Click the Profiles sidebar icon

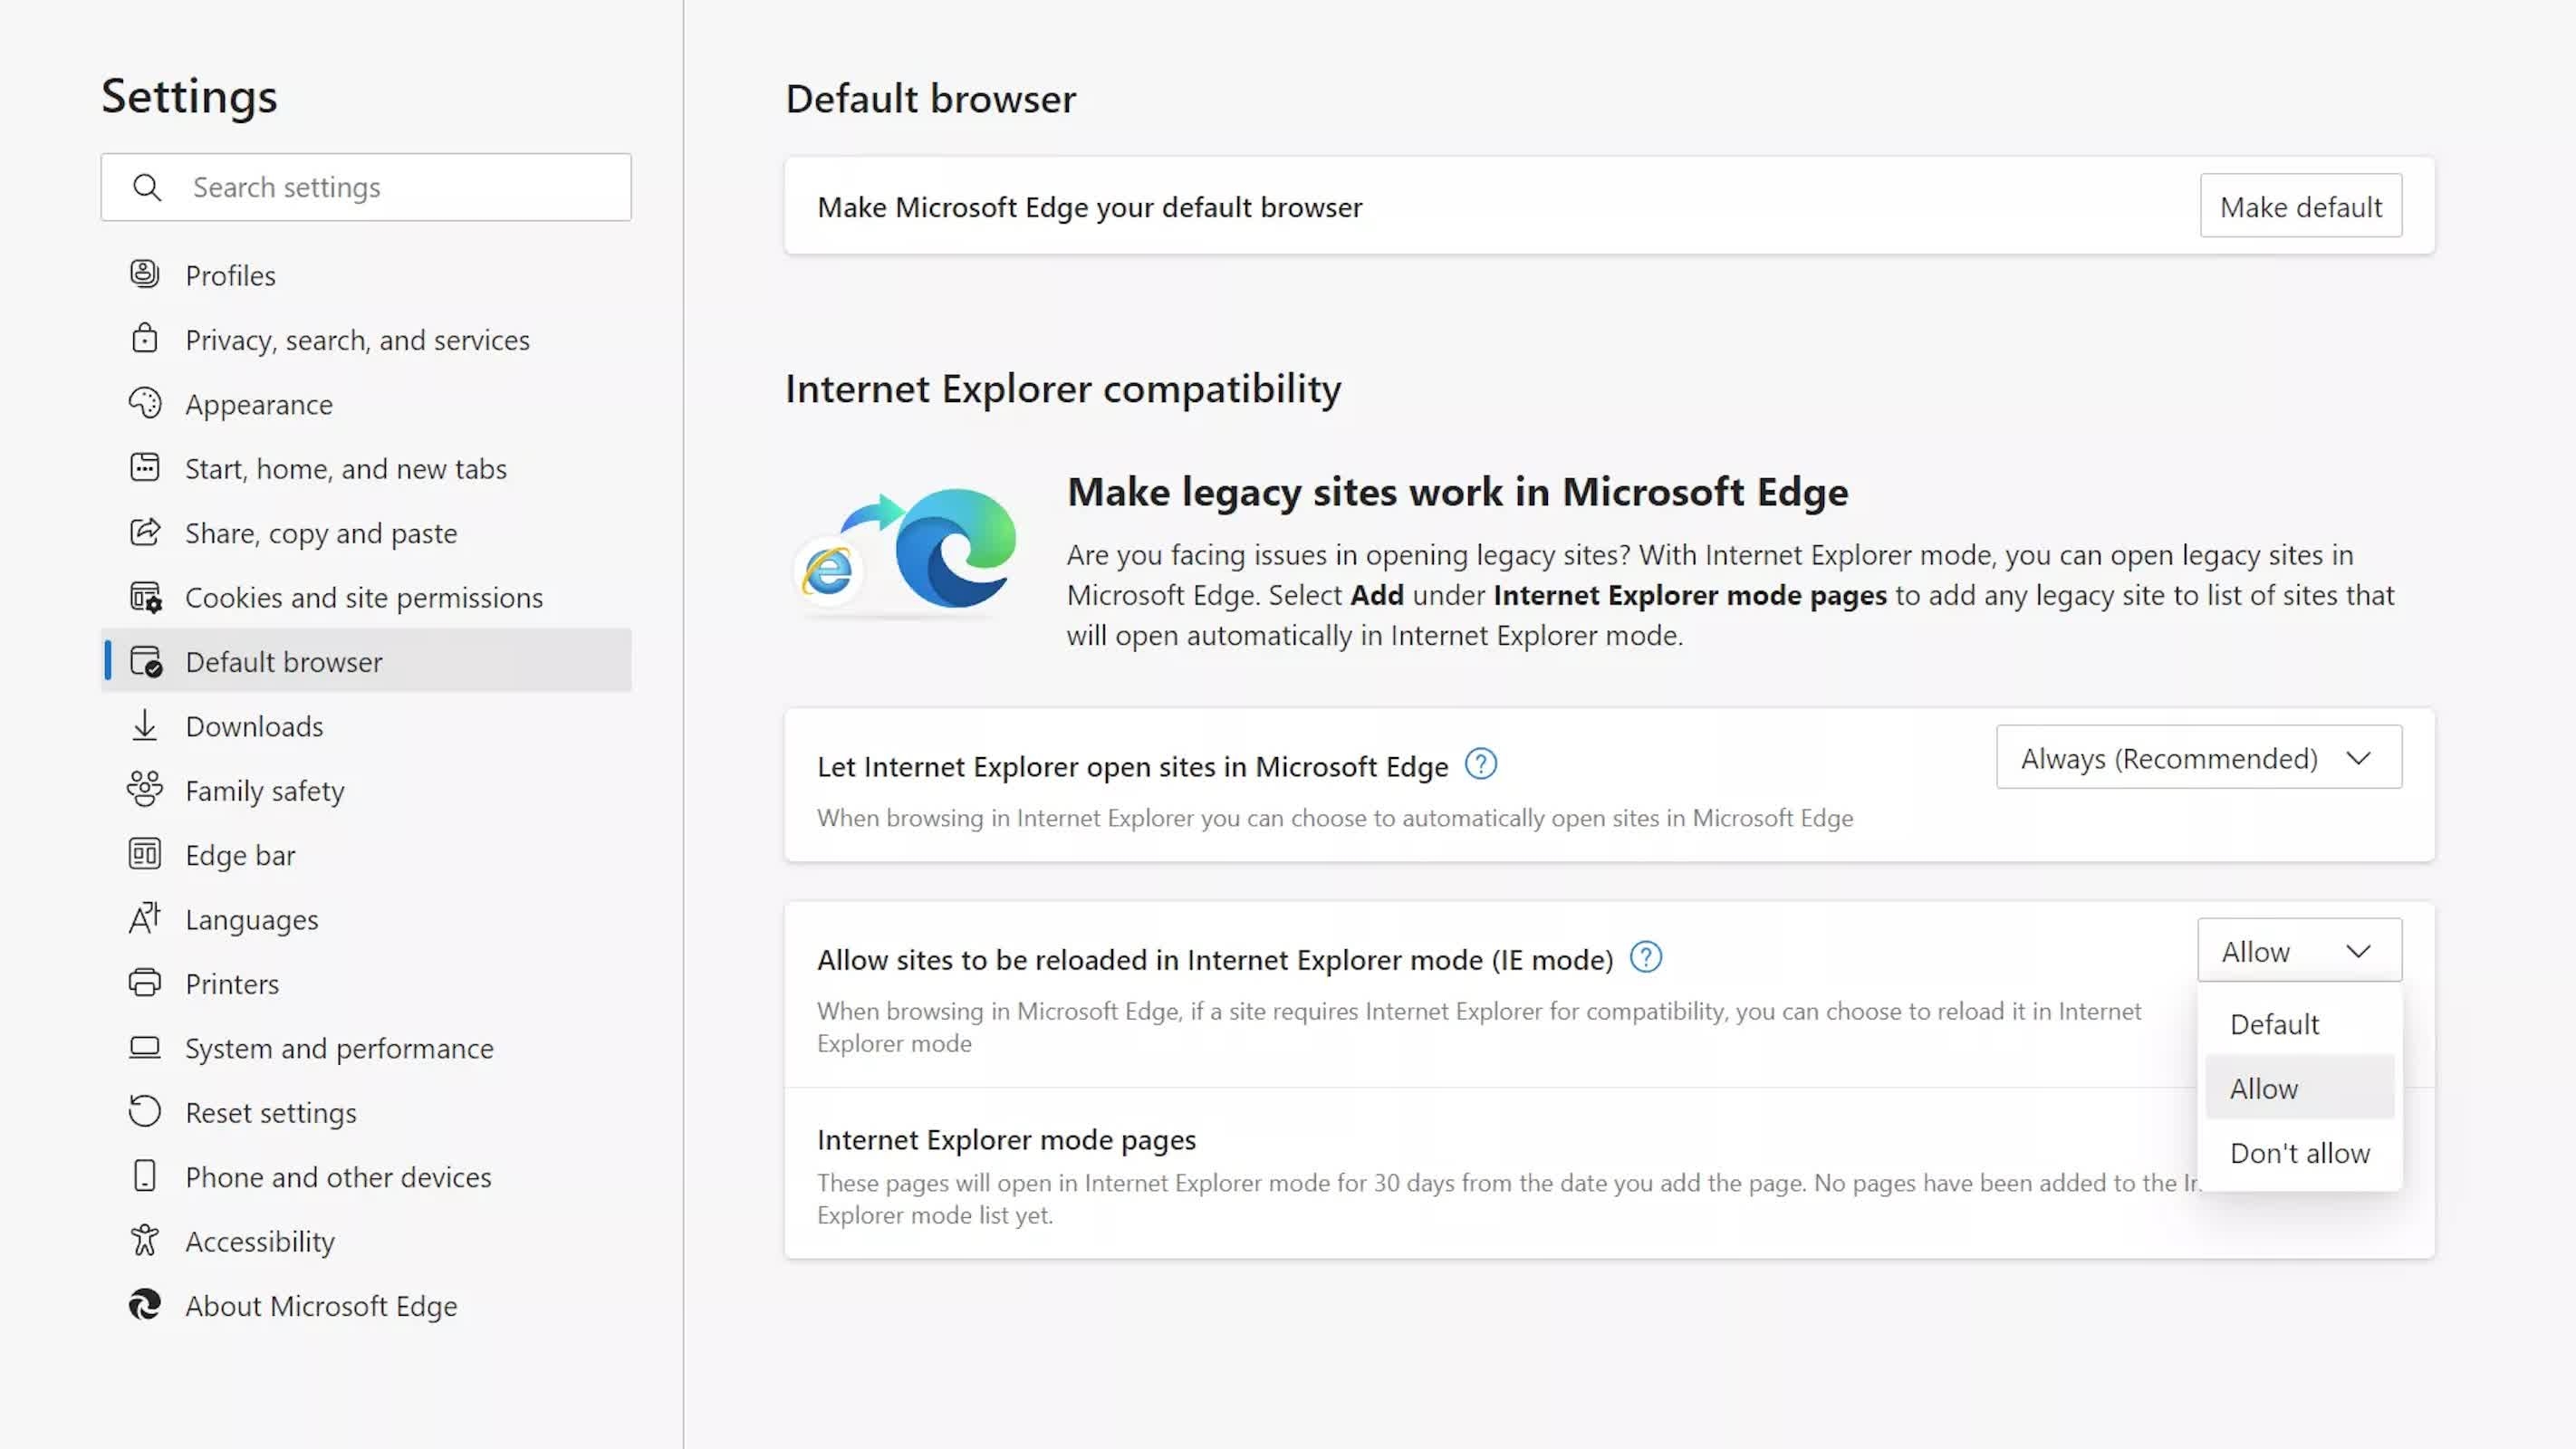click(145, 274)
